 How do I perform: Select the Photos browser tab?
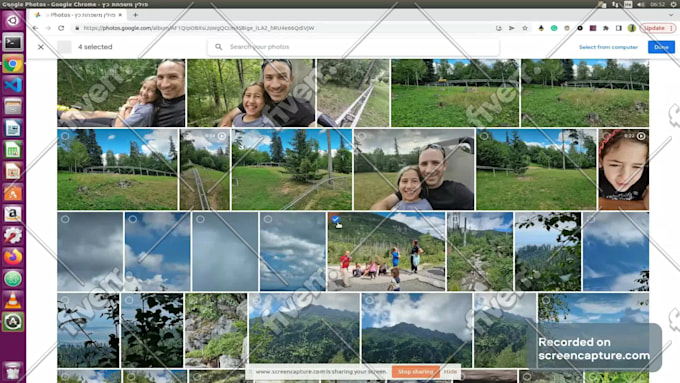point(78,15)
